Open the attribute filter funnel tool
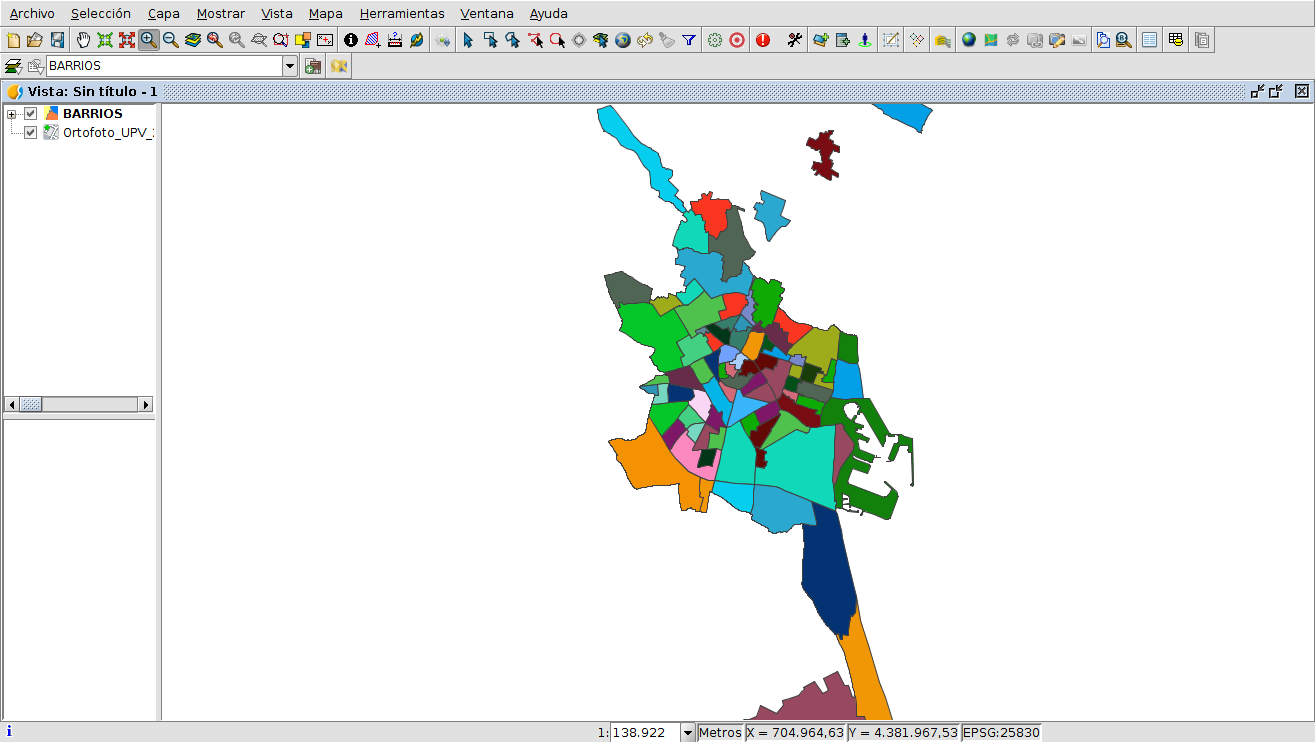Image resolution: width=1315 pixels, height=742 pixels. [689, 40]
